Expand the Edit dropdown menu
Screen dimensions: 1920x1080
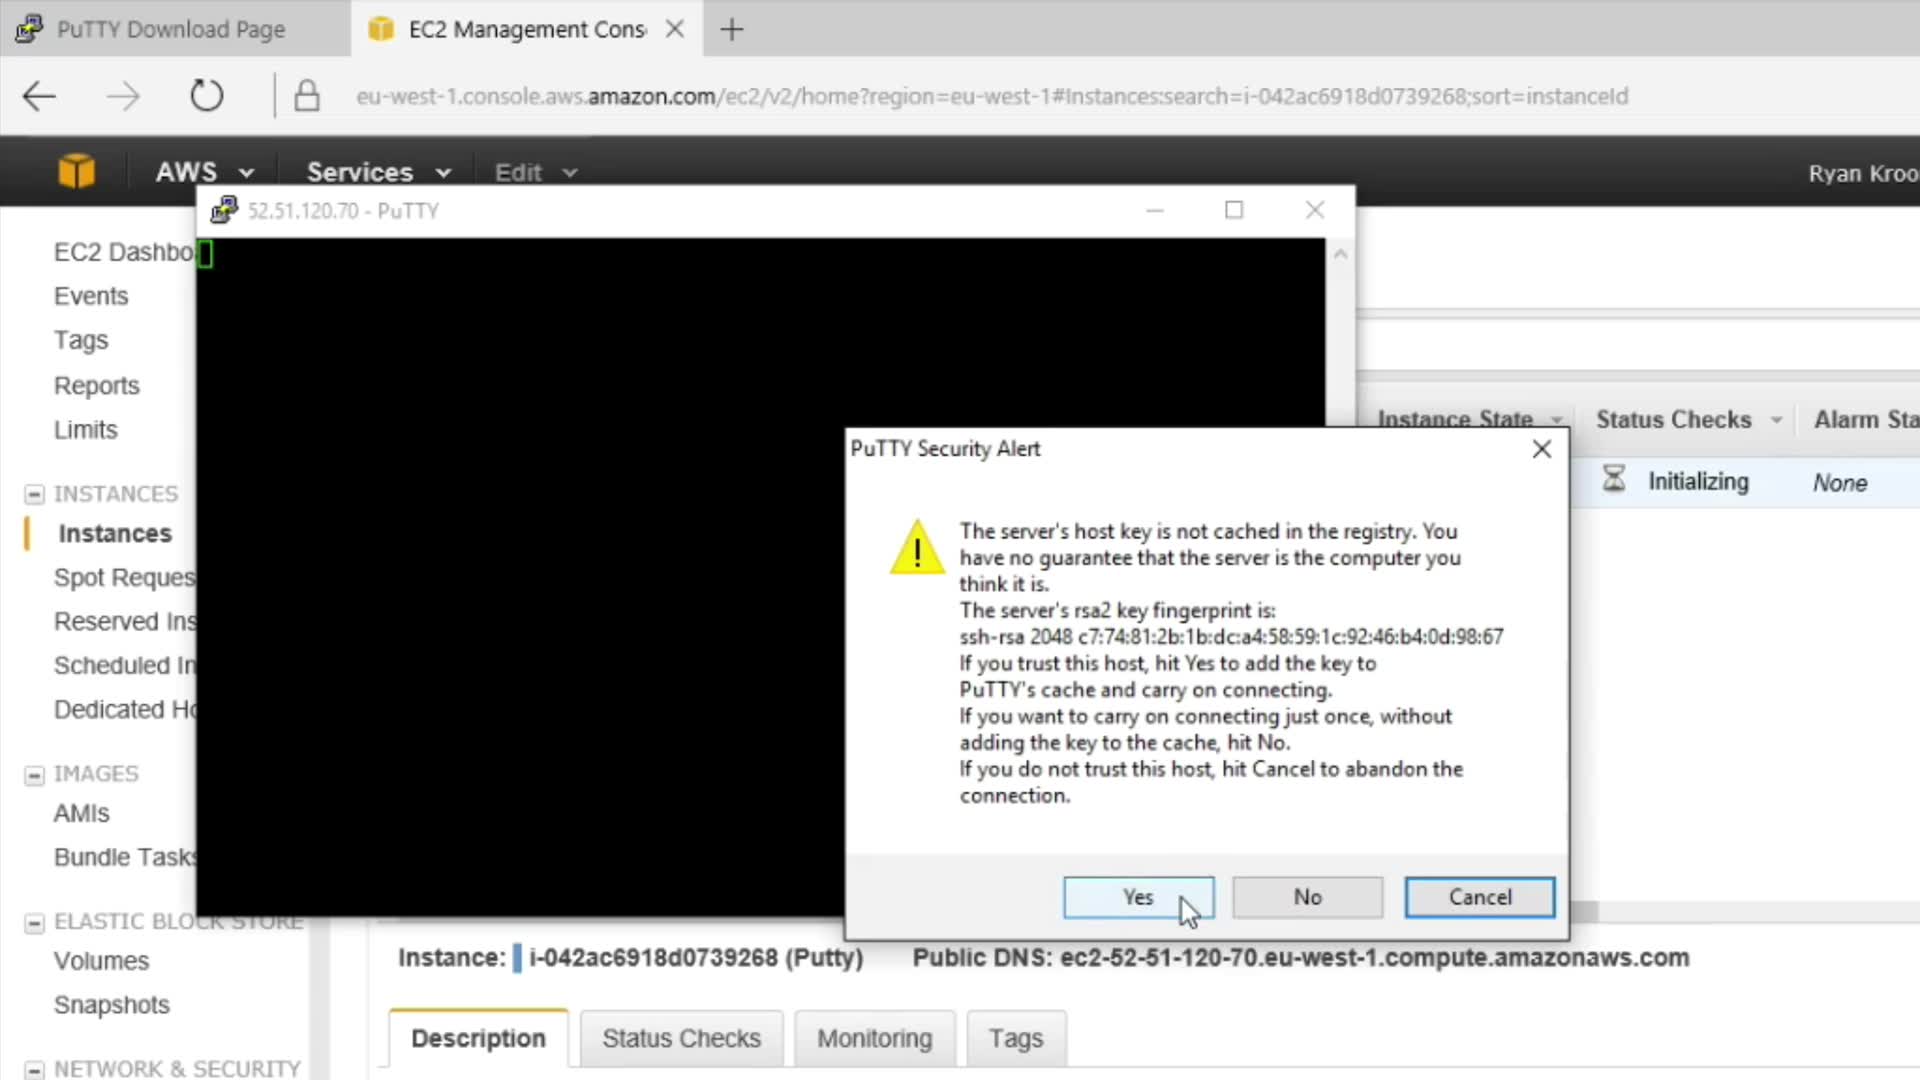[x=535, y=172]
